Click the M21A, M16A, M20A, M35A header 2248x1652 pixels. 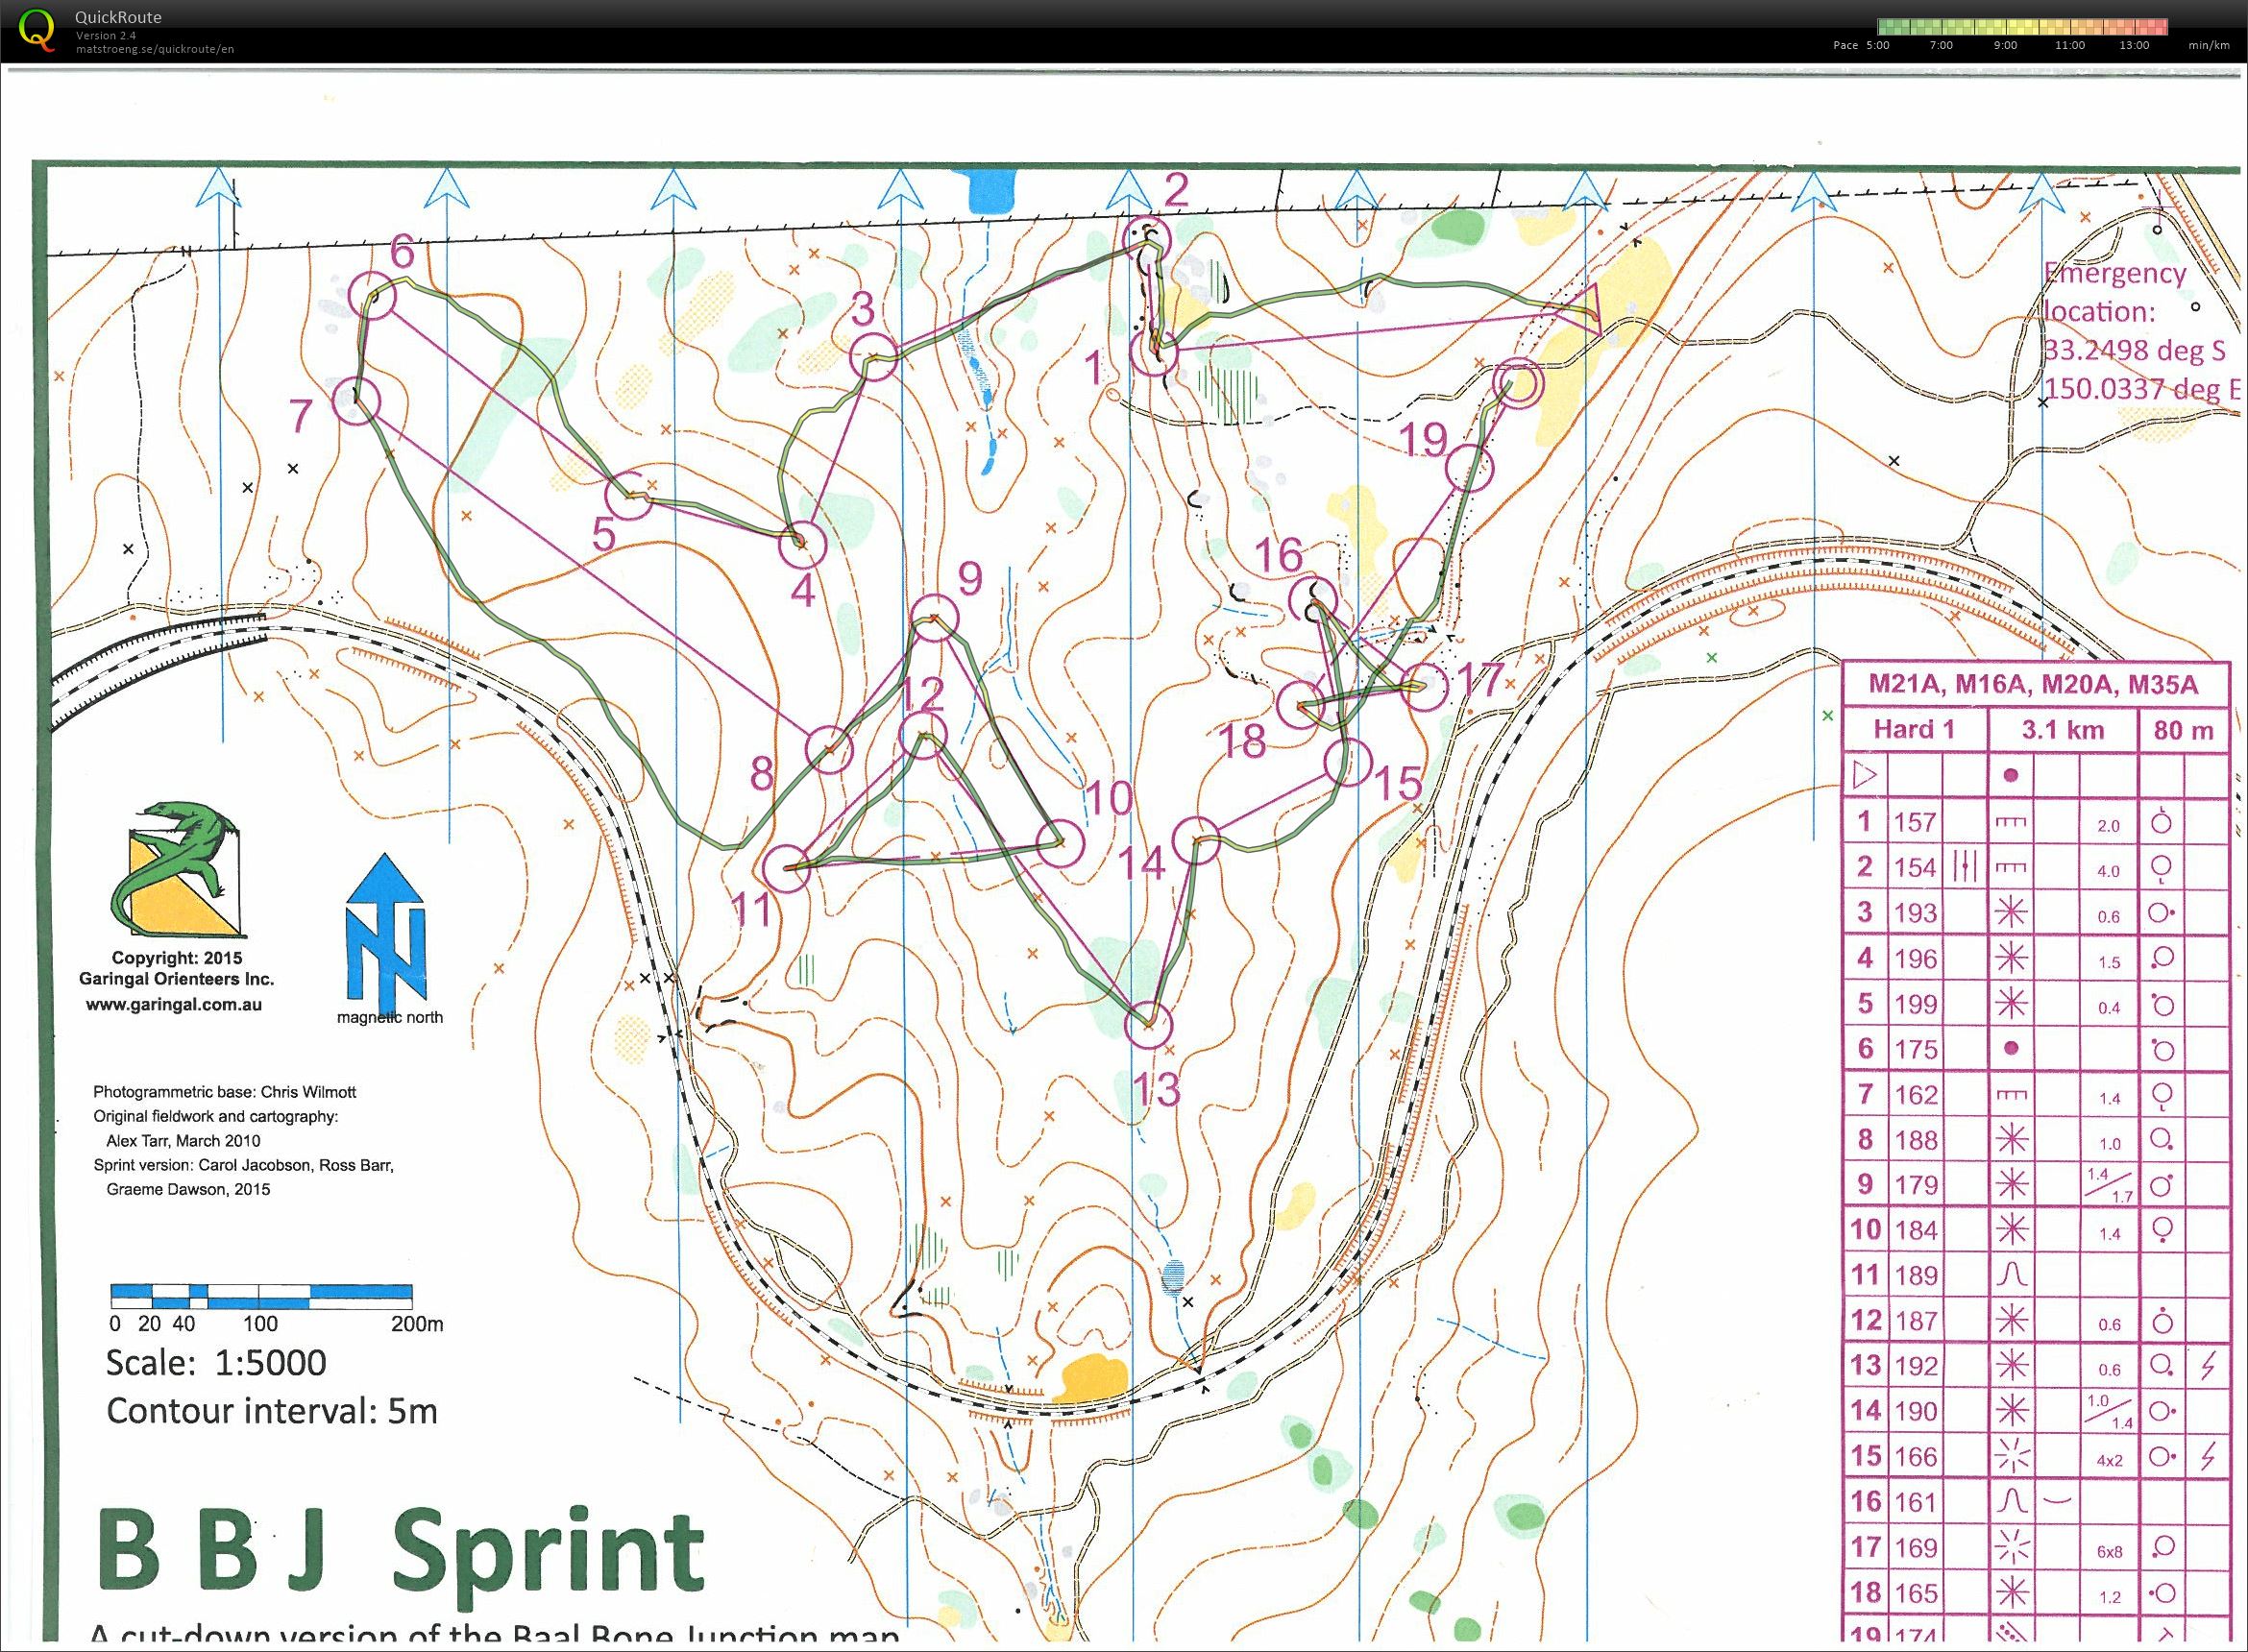[2034, 685]
